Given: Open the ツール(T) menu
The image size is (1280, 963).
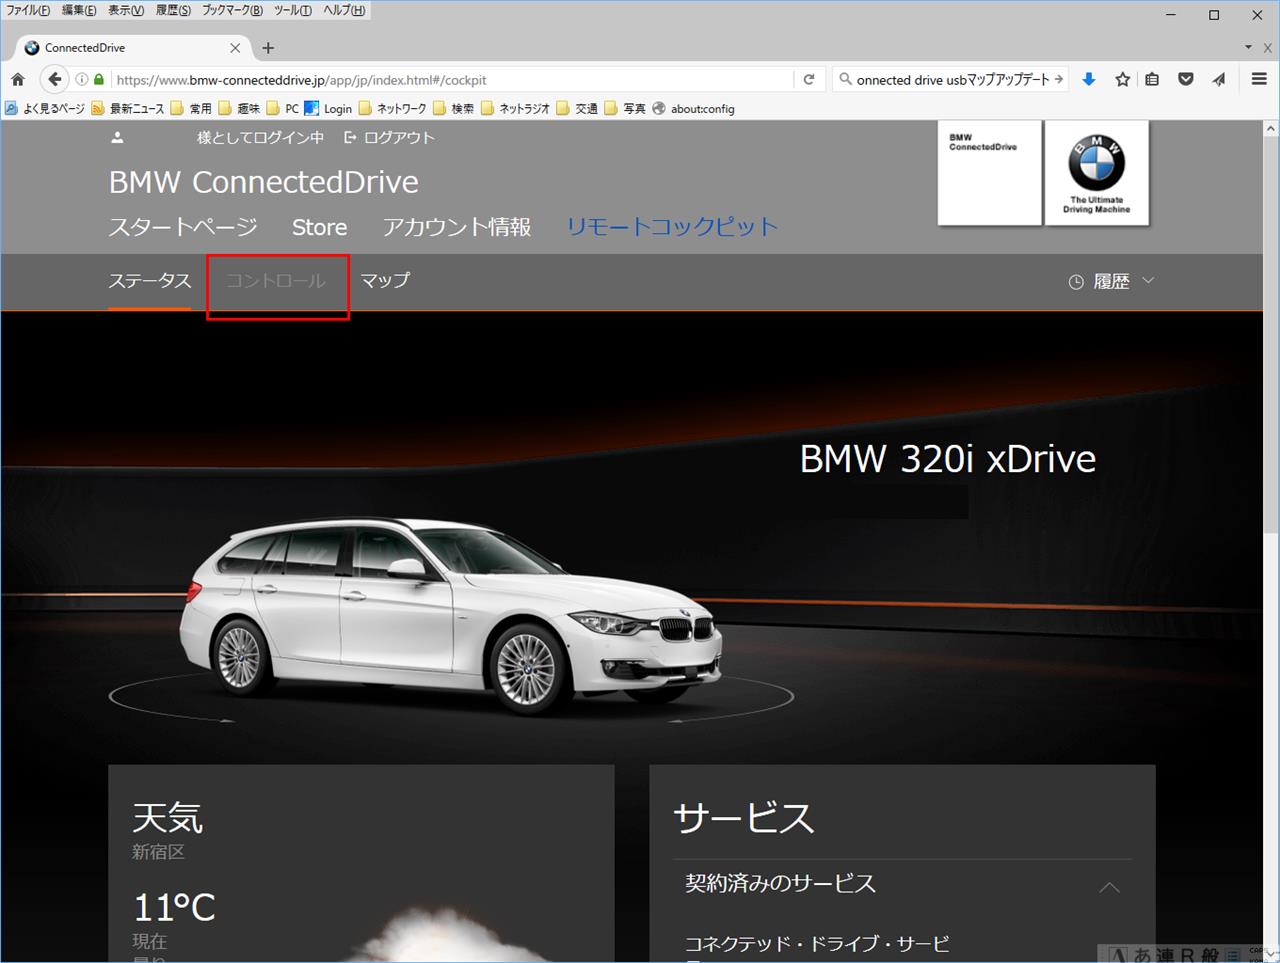Looking at the screenshot, I should pyautogui.click(x=292, y=10).
